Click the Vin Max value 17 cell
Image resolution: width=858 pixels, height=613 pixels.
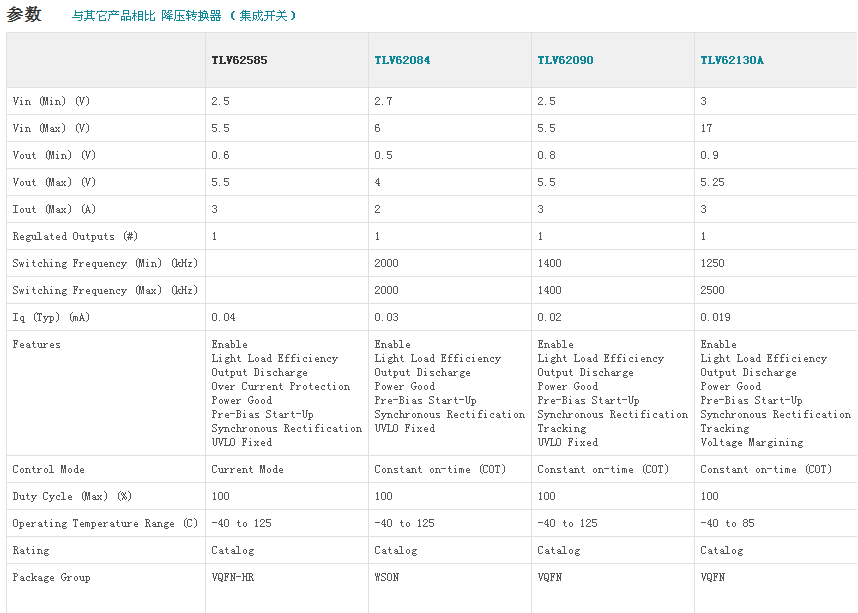[x=706, y=128]
